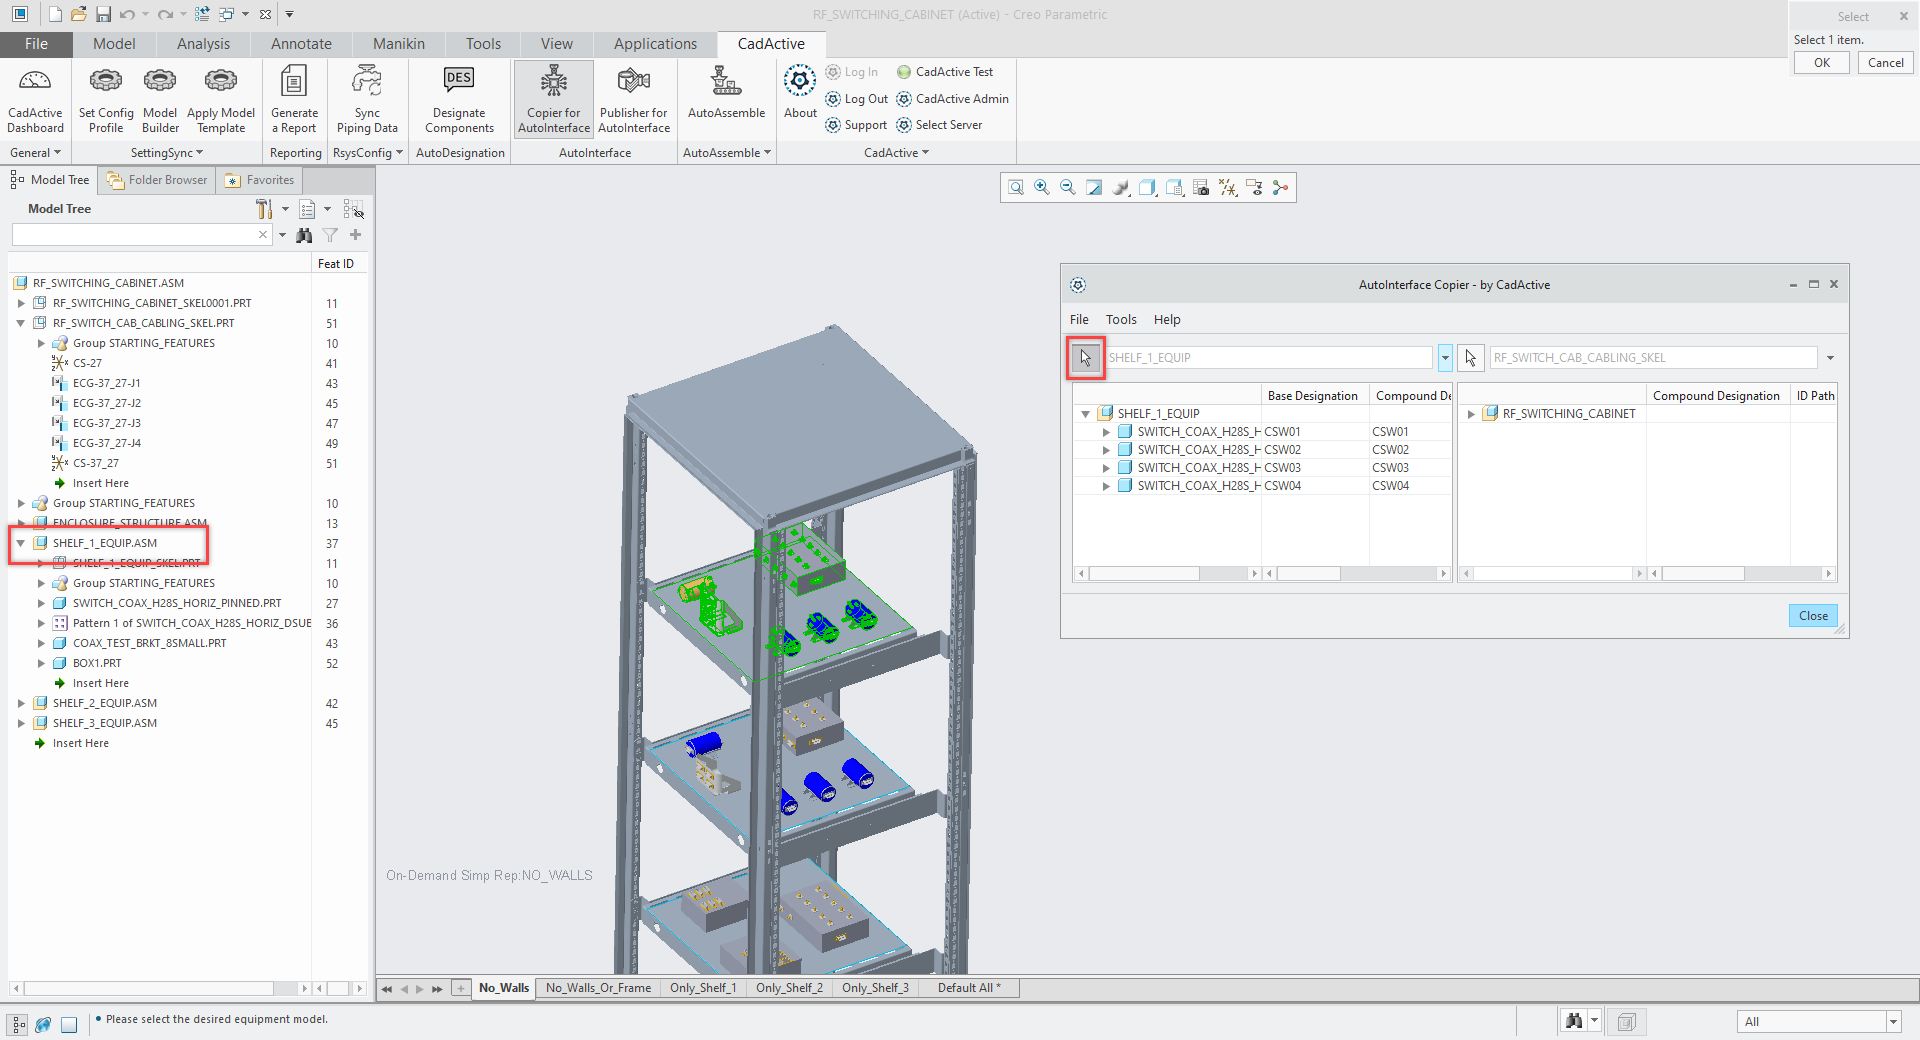This screenshot has width=1920, height=1040.
Task: Click Cancel in the Select dialog
Action: (1886, 63)
